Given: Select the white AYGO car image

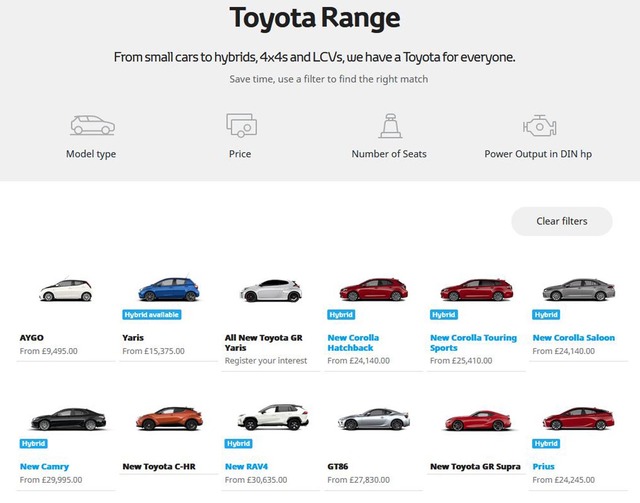Looking at the screenshot, I should (66, 290).
